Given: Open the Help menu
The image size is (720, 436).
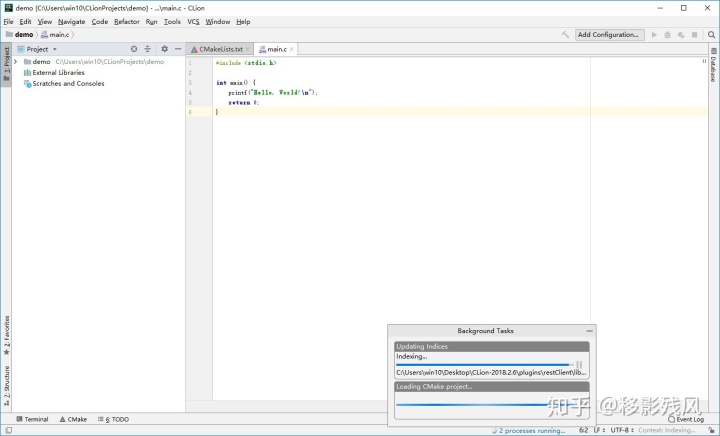Looking at the screenshot, I should pos(243,22).
